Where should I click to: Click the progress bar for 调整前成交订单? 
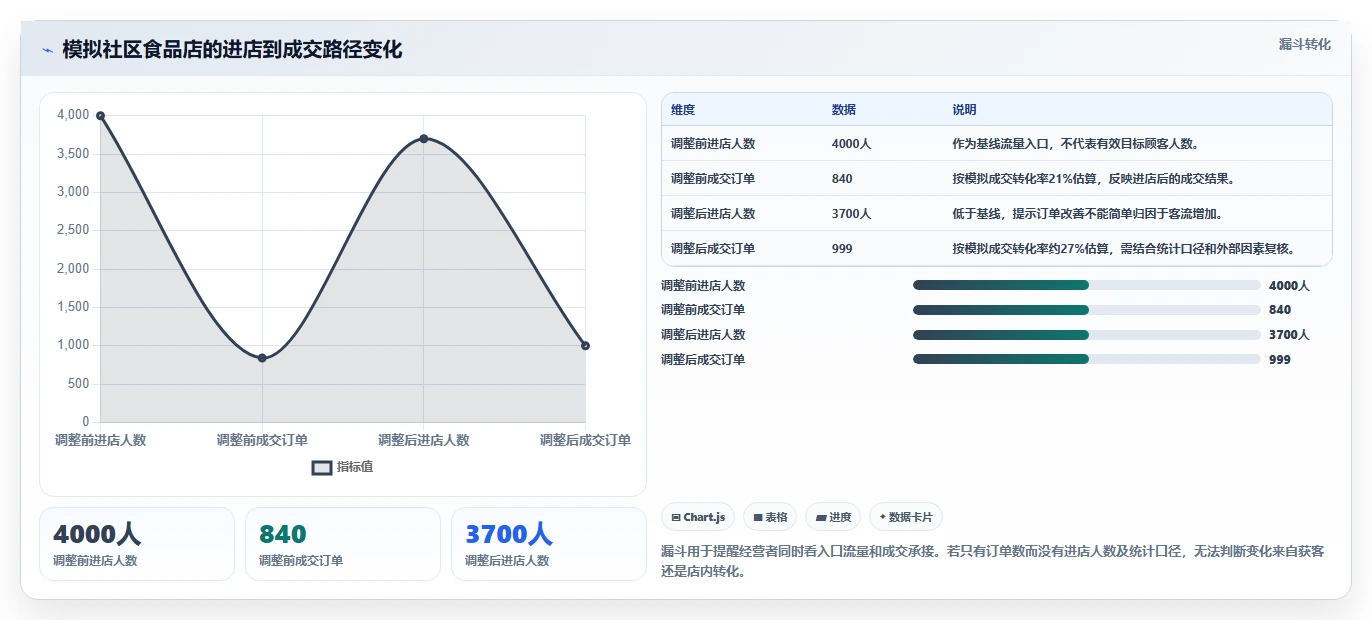tap(1086, 310)
